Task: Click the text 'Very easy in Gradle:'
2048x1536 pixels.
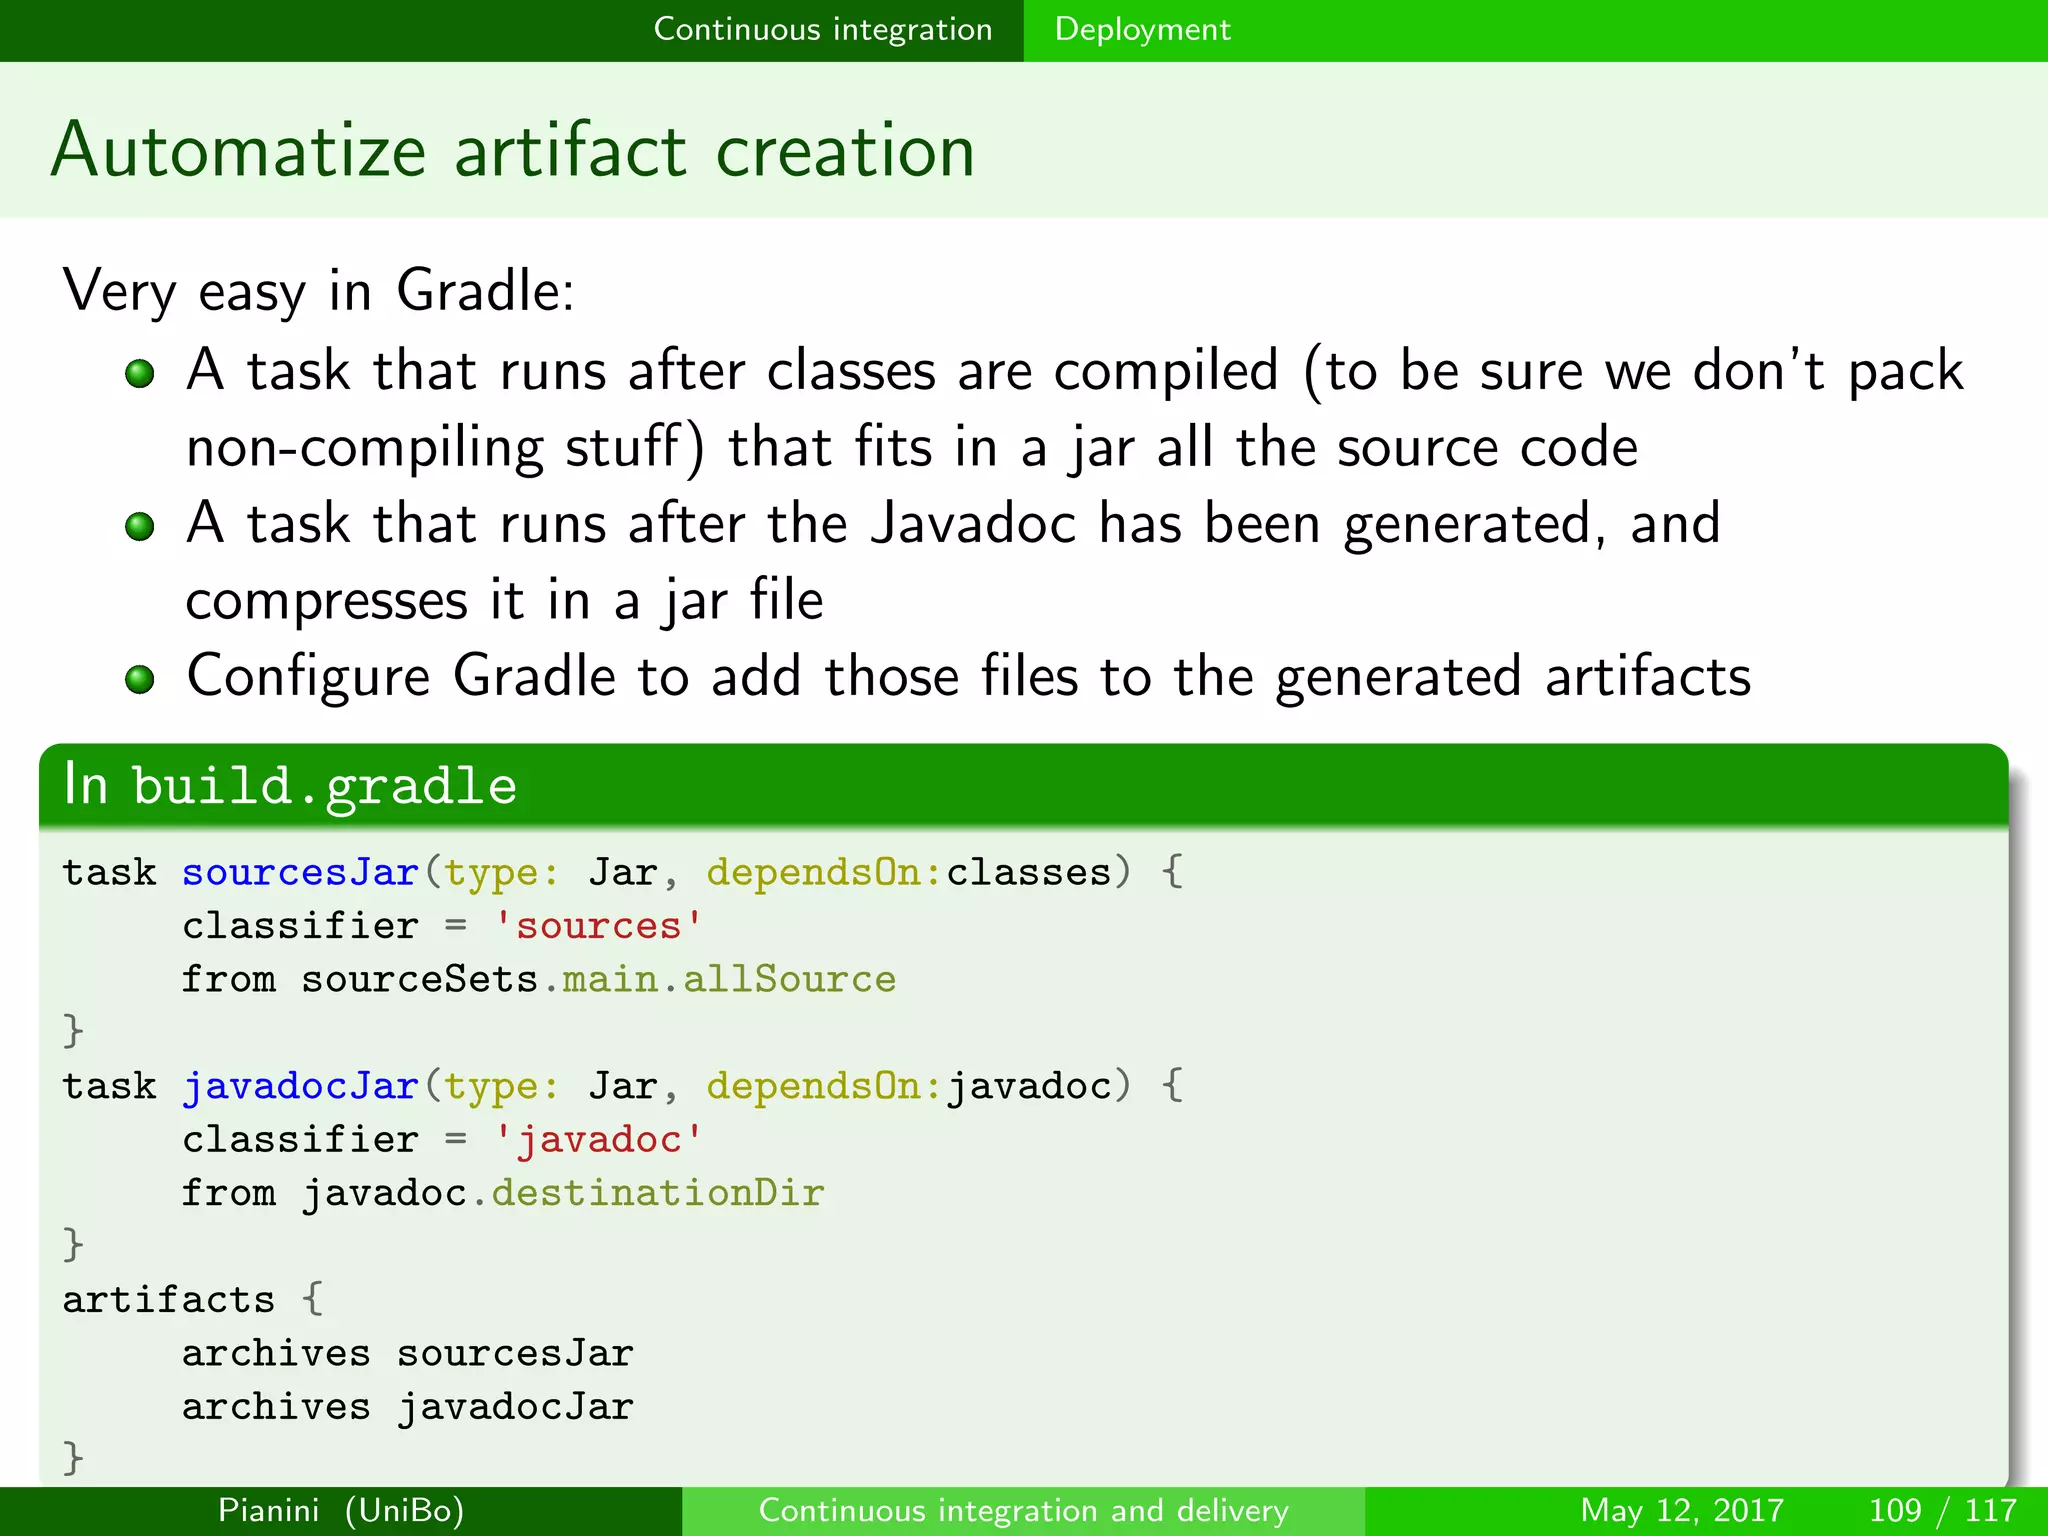Action: tap(319, 291)
